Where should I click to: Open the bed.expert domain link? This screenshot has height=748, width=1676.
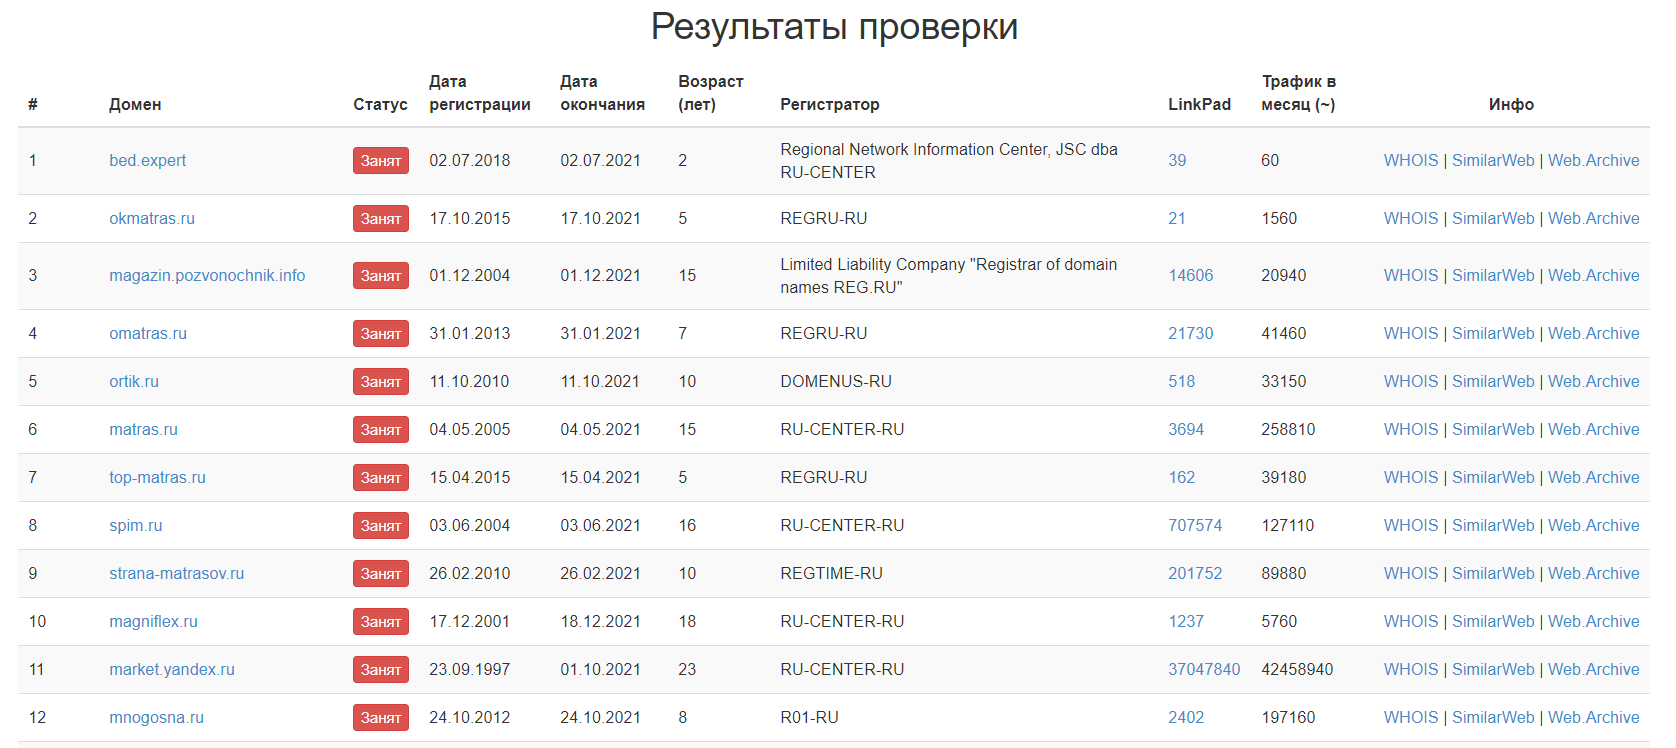coord(147,160)
